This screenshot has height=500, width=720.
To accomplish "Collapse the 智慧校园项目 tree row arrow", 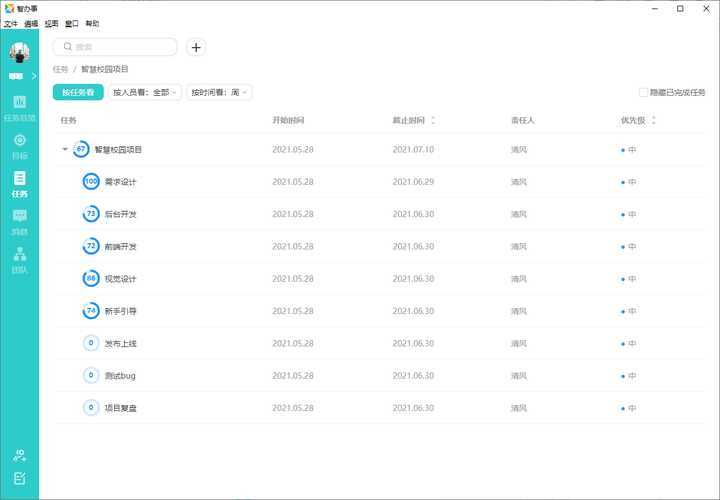I will pyautogui.click(x=65, y=150).
